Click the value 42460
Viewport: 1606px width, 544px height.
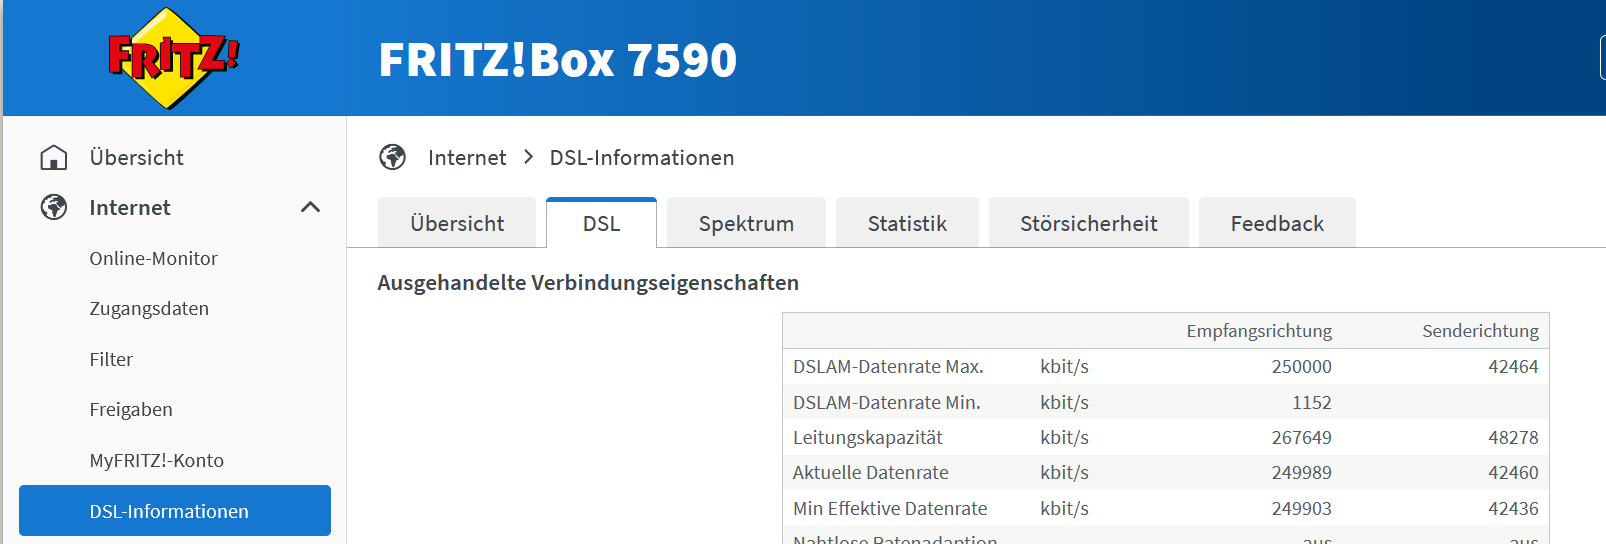tap(1513, 473)
